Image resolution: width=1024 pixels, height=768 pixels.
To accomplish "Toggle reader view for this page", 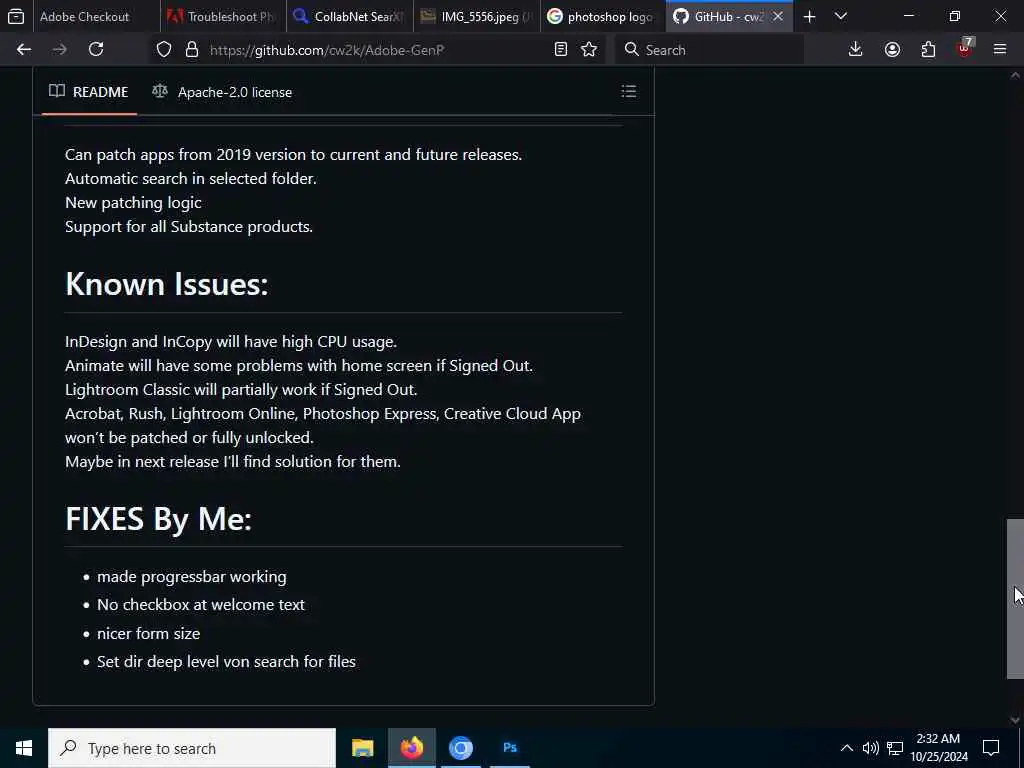I will [x=560, y=50].
